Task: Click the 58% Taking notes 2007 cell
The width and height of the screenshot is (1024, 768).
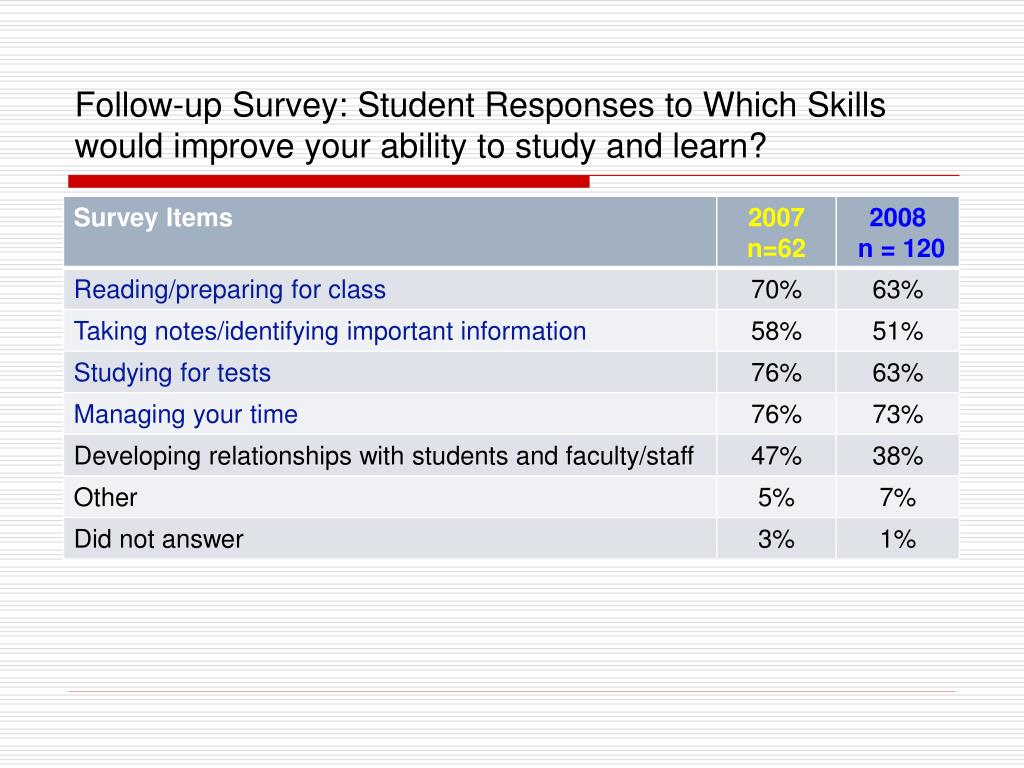Action: [776, 331]
